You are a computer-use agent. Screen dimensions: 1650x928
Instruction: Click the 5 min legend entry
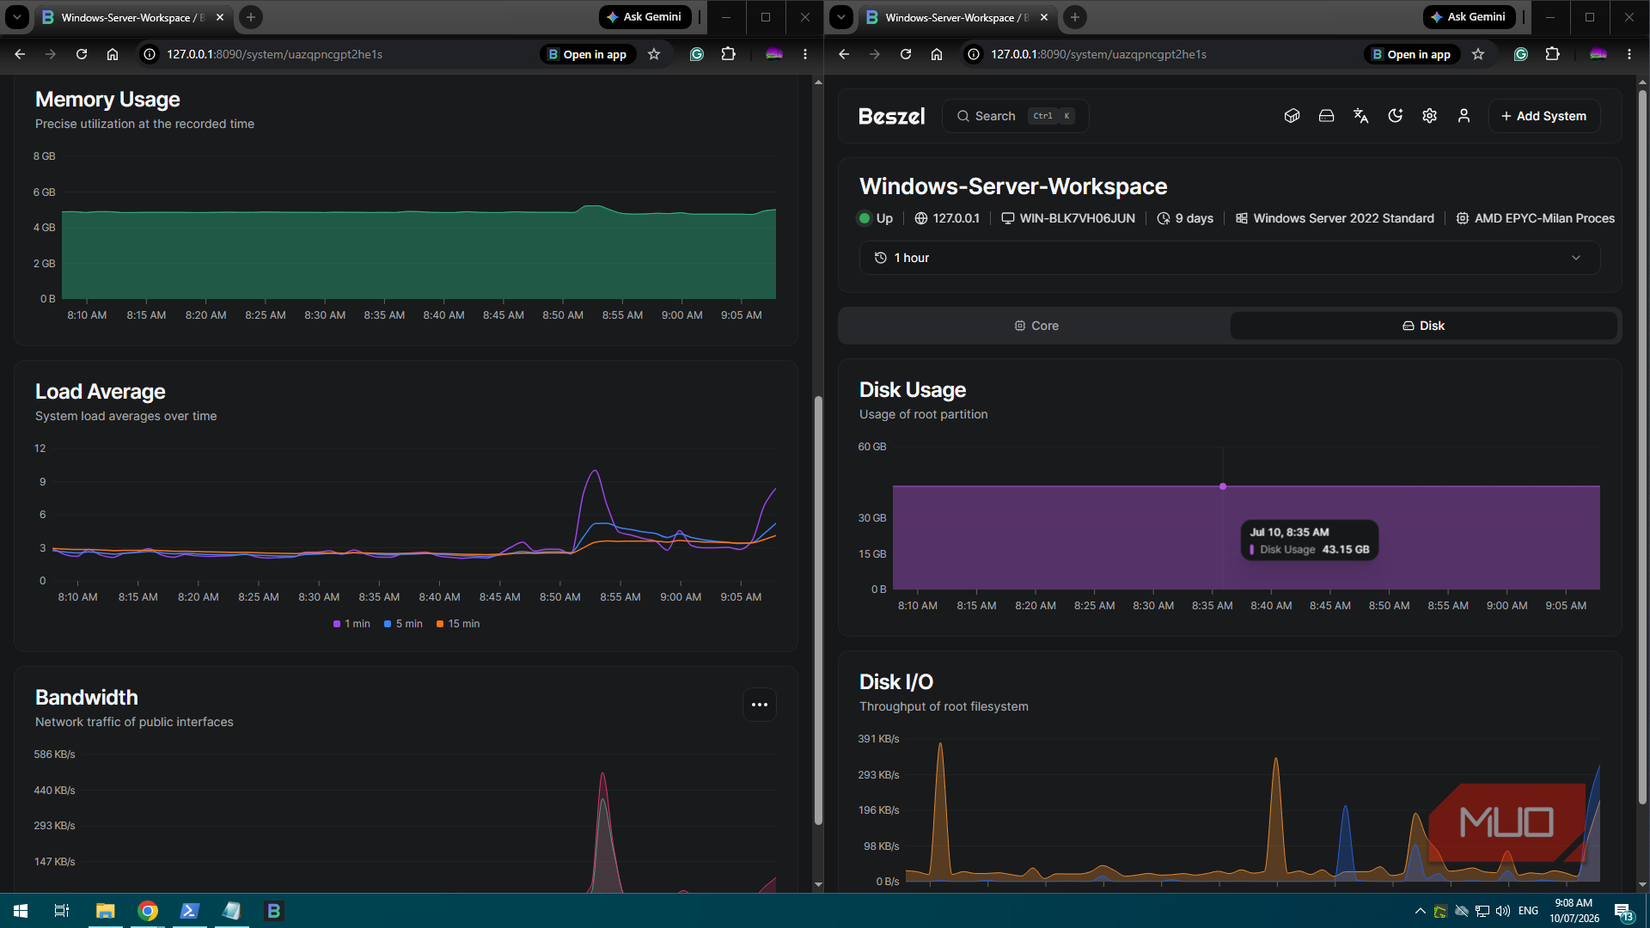click(x=403, y=624)
